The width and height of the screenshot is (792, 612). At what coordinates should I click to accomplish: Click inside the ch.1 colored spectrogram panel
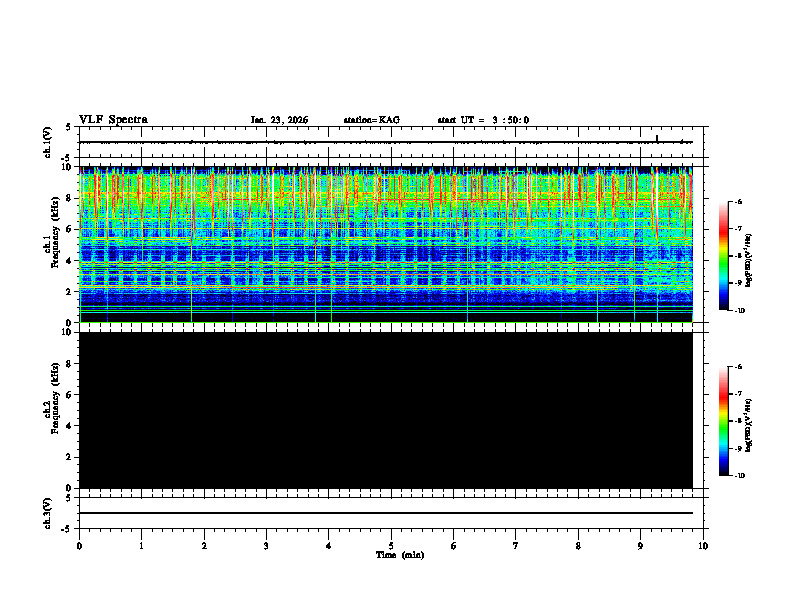click(386, 244)
